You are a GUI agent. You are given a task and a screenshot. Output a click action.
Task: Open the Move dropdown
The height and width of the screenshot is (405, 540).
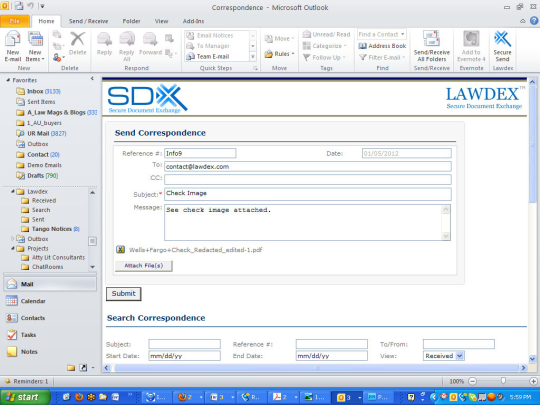(279, 39)
